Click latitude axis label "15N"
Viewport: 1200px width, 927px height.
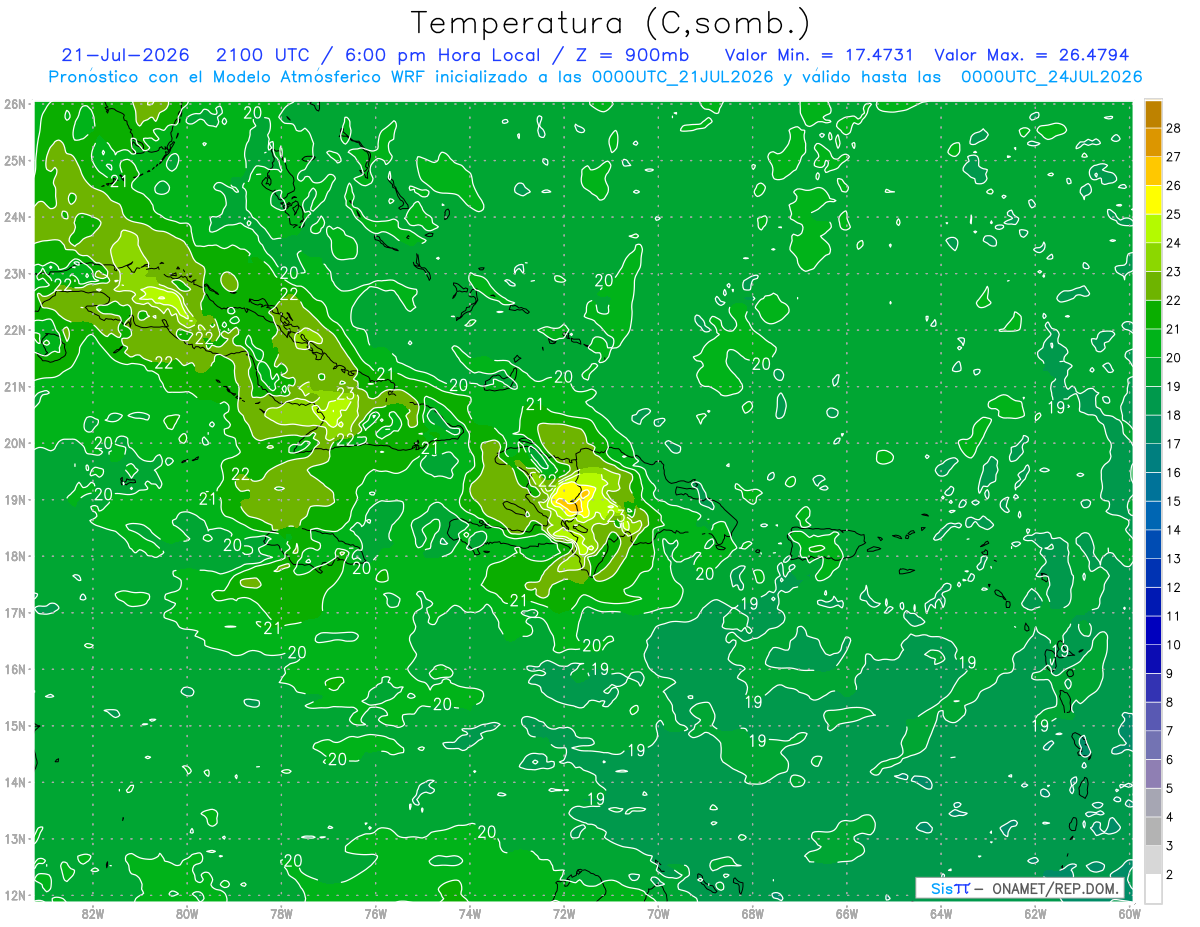click(14, 725)
